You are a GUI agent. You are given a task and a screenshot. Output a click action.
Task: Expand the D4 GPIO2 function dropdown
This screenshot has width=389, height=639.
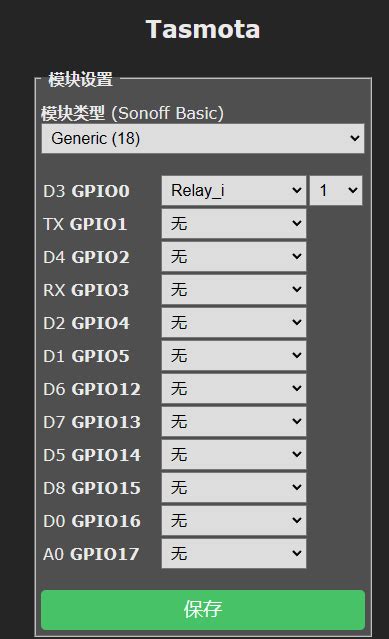point(234,256)
